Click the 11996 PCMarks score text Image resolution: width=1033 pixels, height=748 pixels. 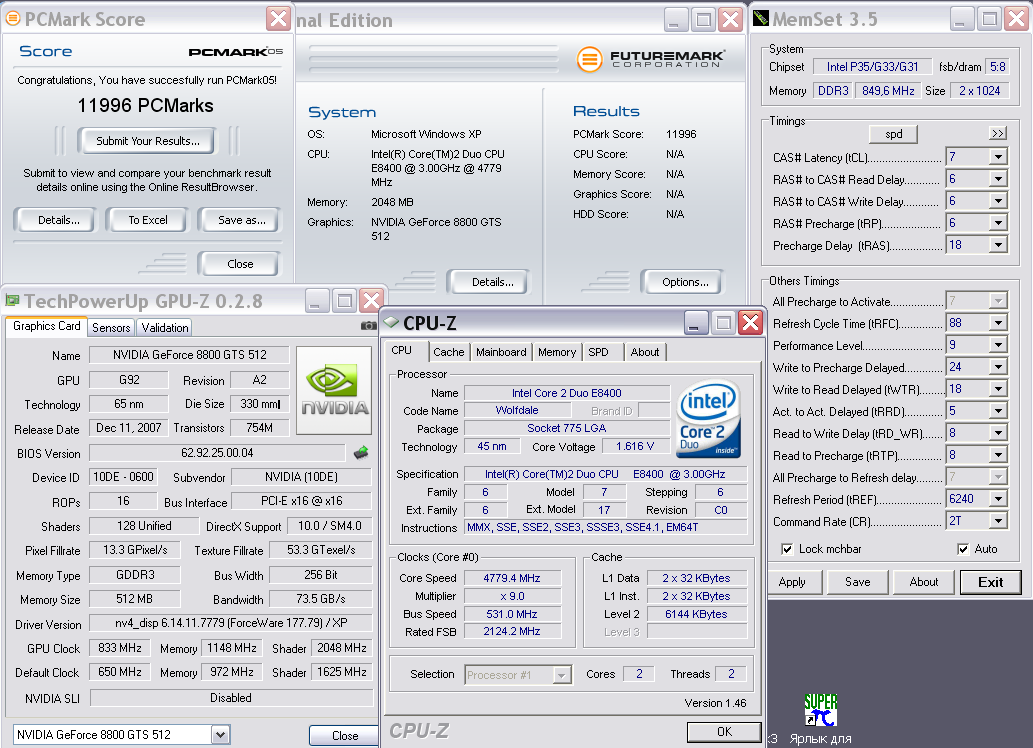[x=146, y=105]
